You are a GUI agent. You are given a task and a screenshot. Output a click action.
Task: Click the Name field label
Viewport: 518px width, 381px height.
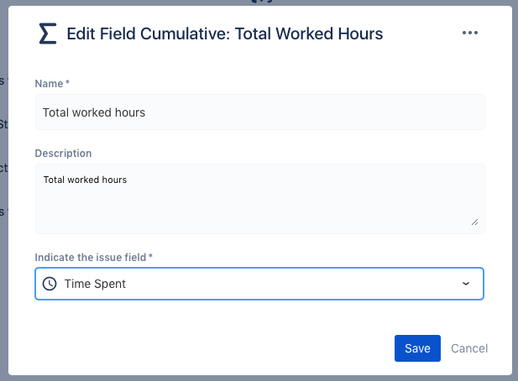pos(49,83)
